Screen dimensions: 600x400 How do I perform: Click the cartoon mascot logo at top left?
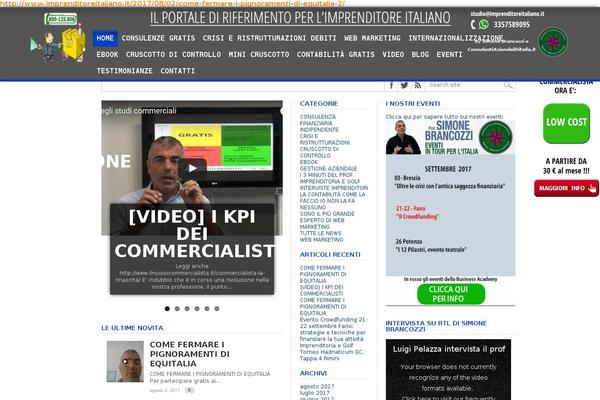[59, 44]
